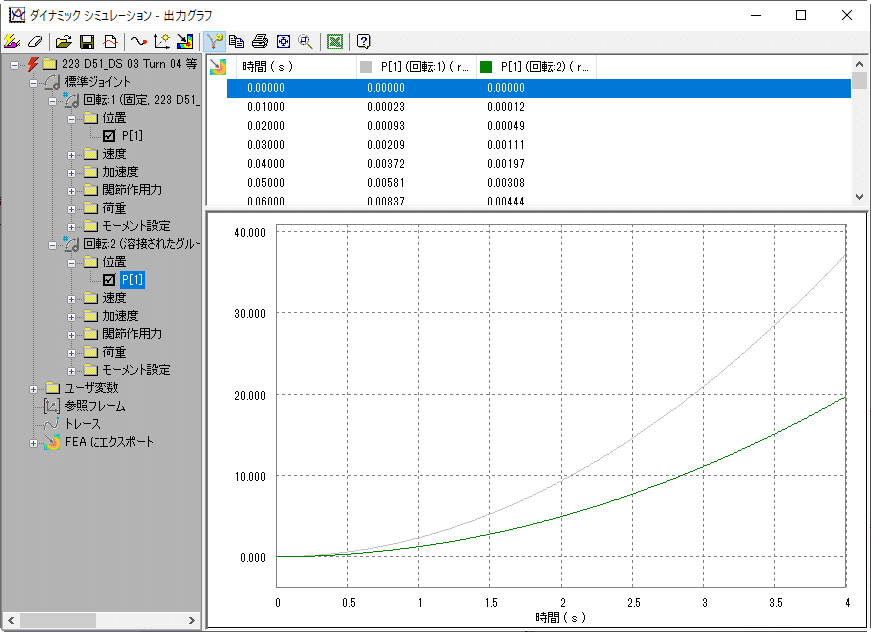
Task: Select the 回転:1 joint node
Action: 142,100
